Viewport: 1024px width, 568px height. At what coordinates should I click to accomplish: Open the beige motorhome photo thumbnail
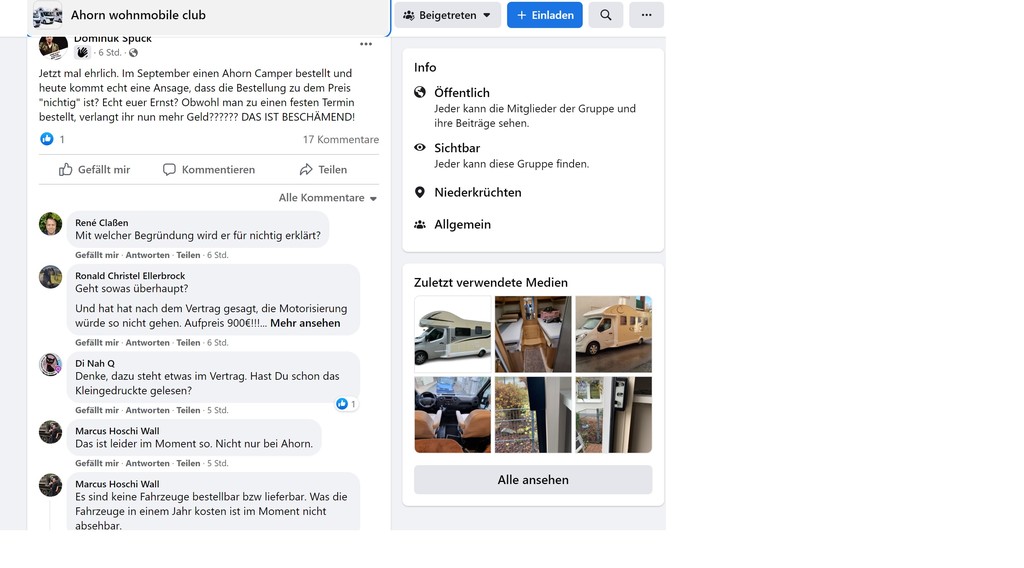point(613,334)
